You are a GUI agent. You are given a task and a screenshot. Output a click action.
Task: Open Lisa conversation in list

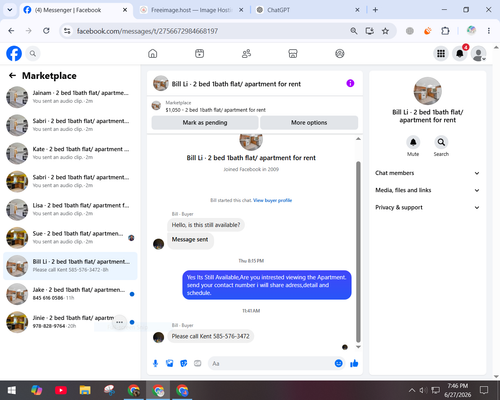coord(70,209)
